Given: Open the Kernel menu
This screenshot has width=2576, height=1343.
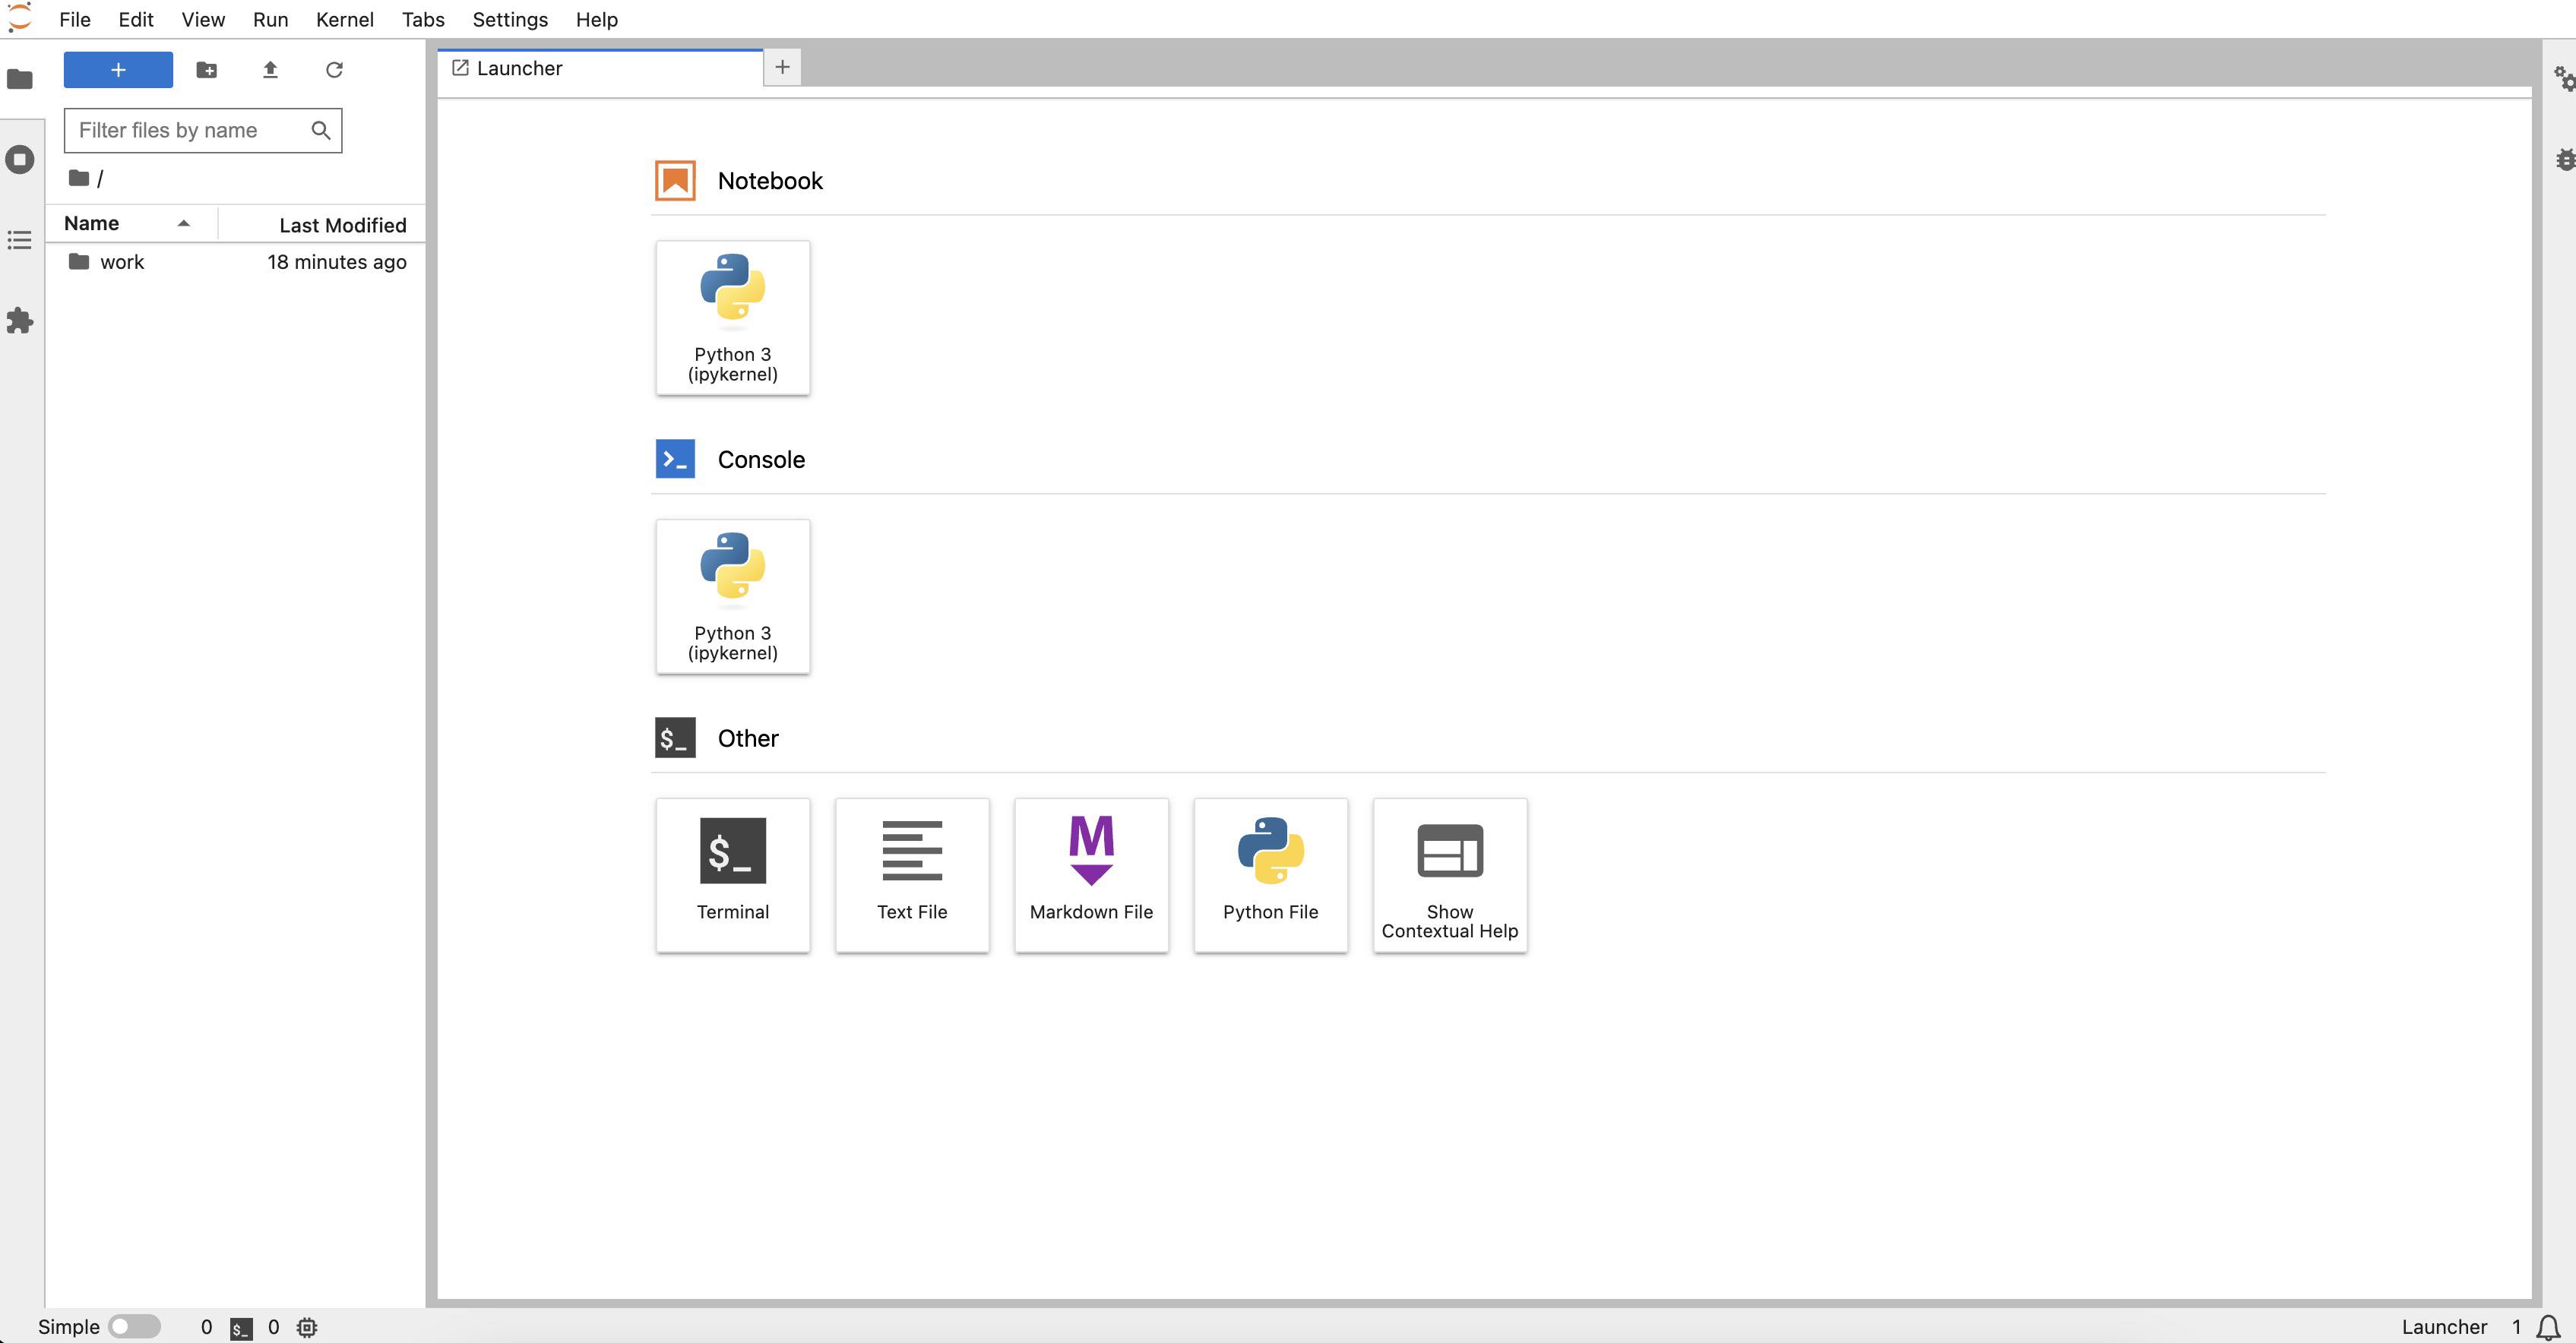Looking at the screenshot, I should point(343,19).
